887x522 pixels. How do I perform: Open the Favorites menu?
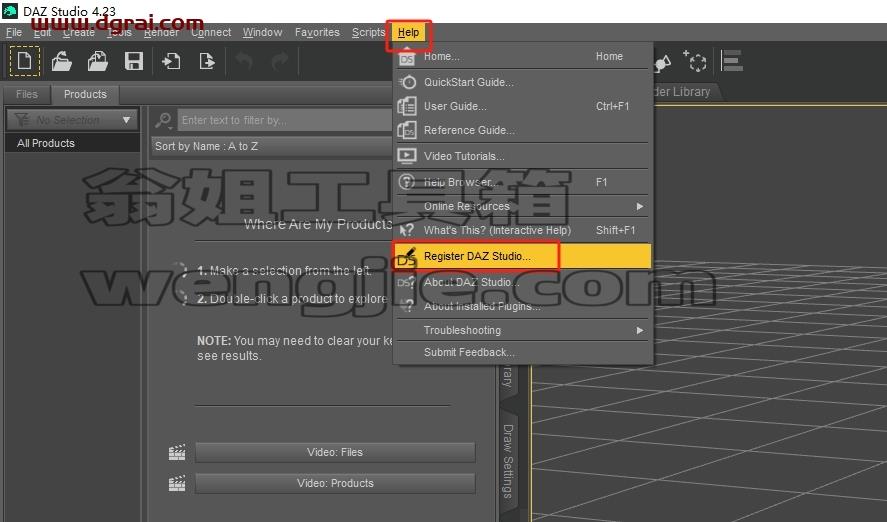point(317,33)
